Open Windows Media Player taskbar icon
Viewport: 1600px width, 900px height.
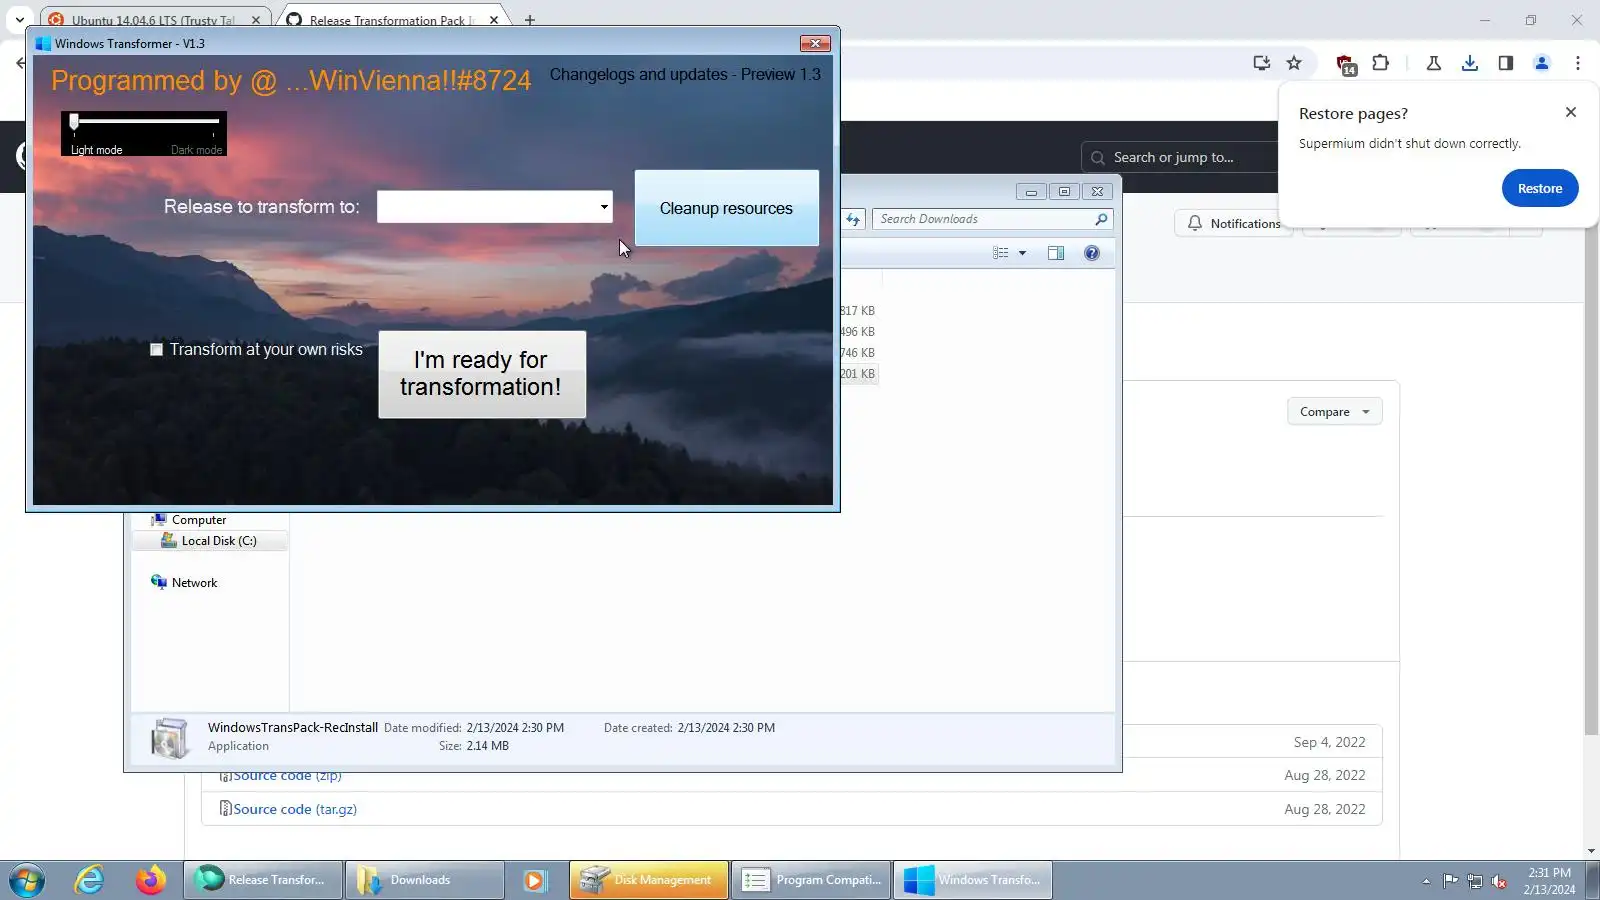pyautogui.click(x=535, y=880)
